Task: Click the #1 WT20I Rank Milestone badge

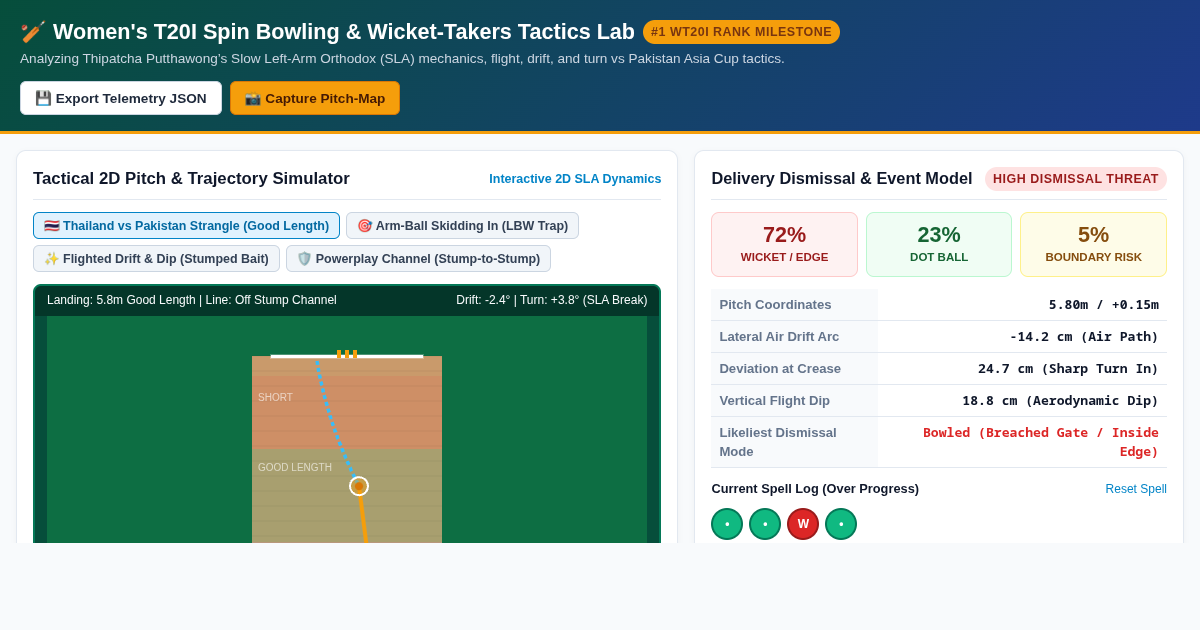Action: click(x=741, y=32)
